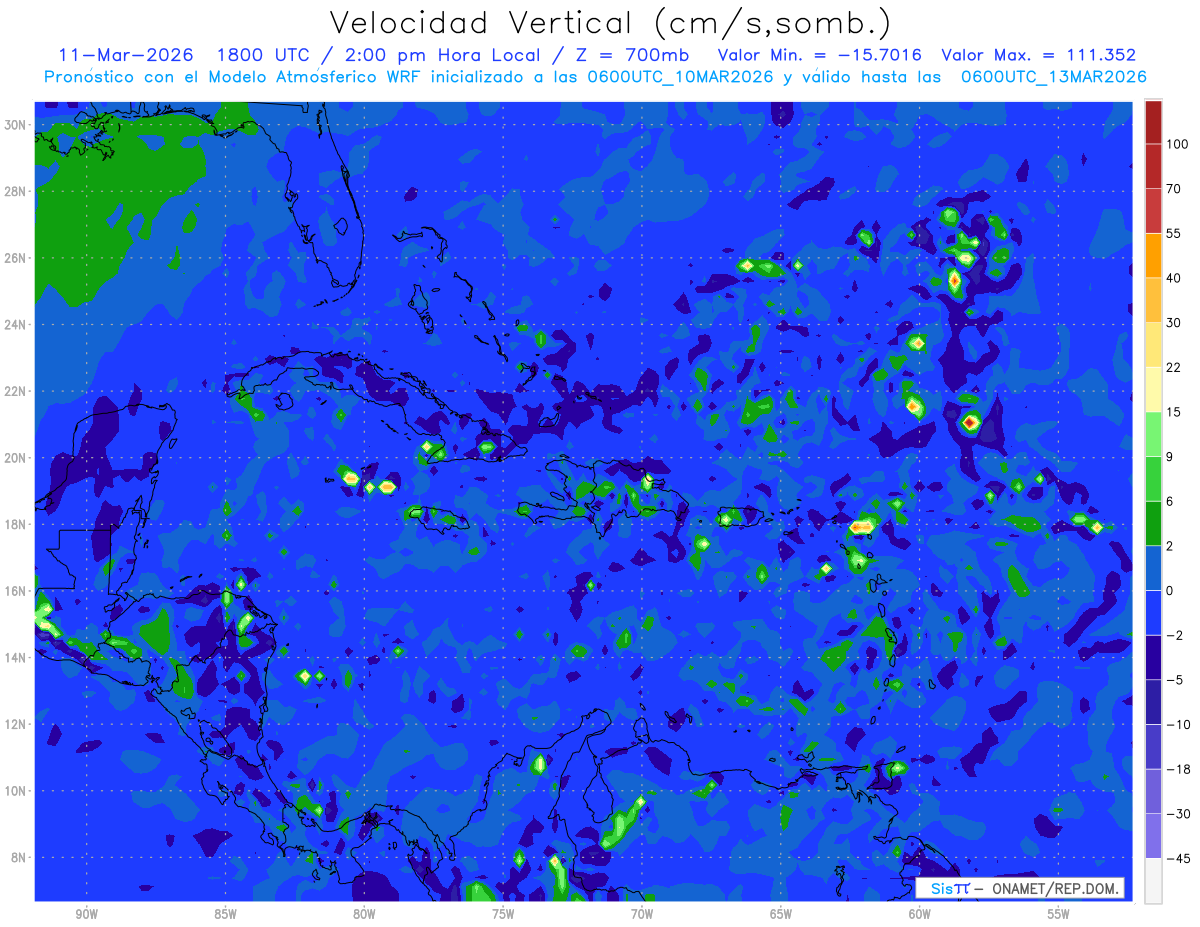Viewport: 1200px width, 927px height.
Task: Click the date '11-Mar-2026' in header
Action: [x=124, y=55]
